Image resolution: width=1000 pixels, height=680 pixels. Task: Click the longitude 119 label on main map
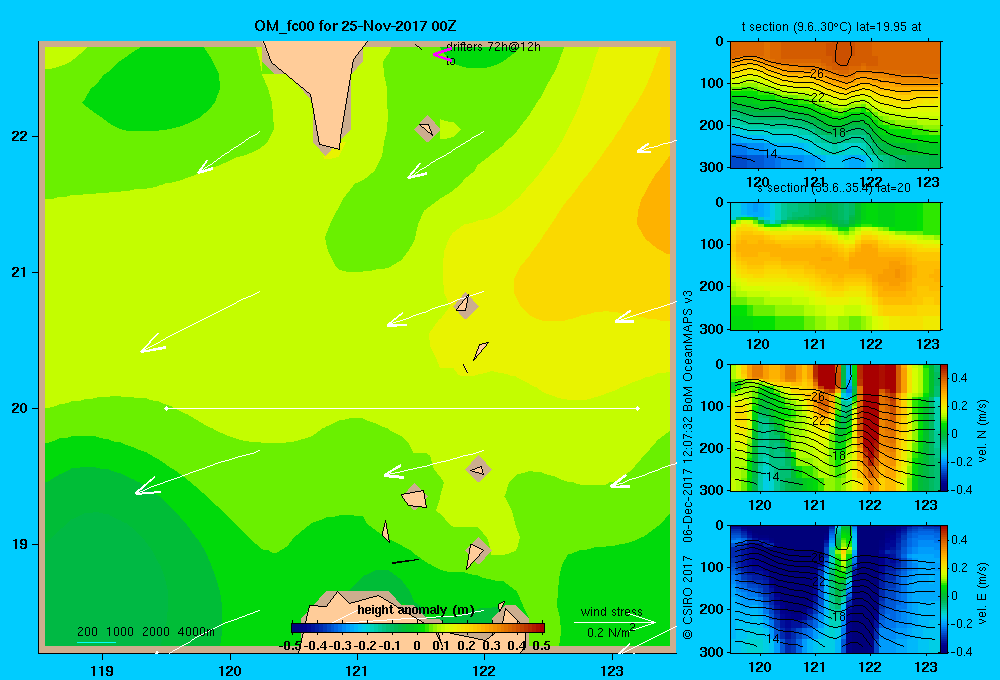[103, 670]
